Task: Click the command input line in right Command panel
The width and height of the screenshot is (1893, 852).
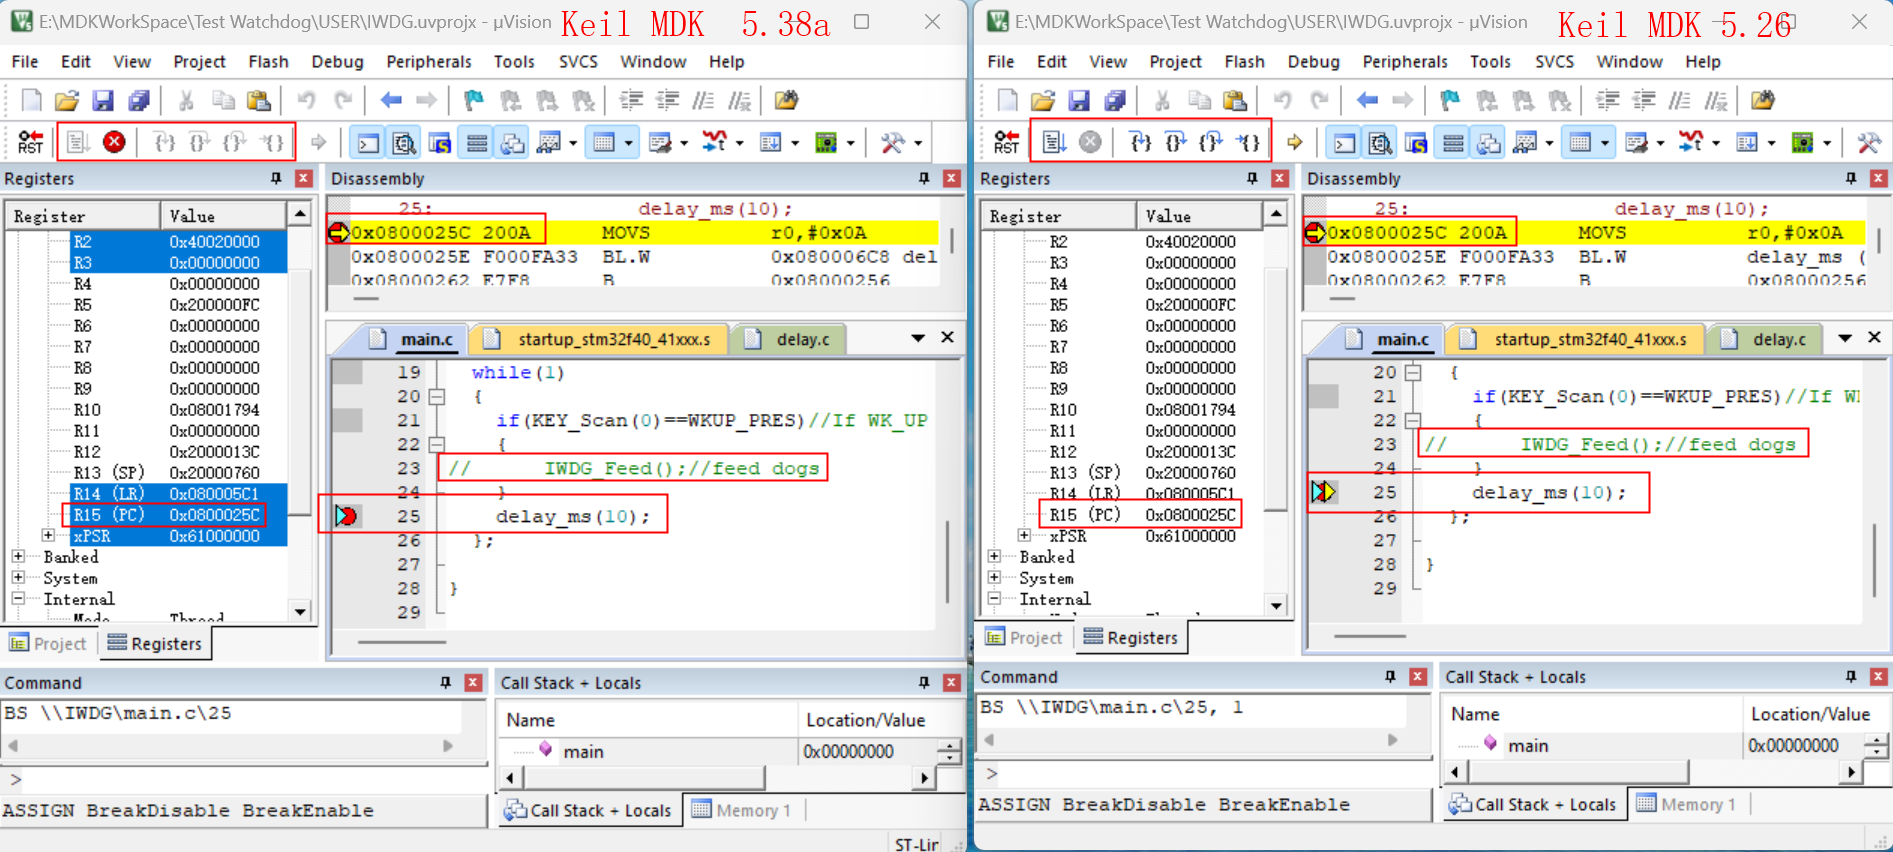Action: [1200, 773]
